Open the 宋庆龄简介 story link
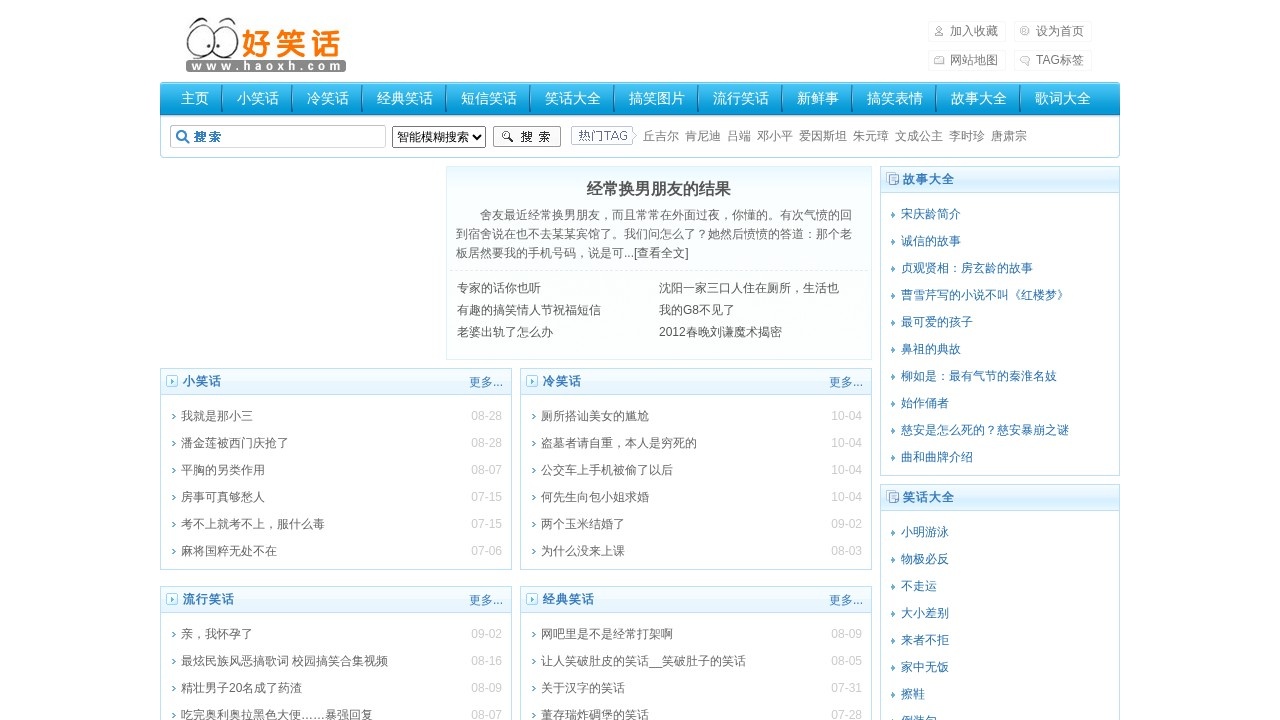The image size is (1280, 720). 930,213
